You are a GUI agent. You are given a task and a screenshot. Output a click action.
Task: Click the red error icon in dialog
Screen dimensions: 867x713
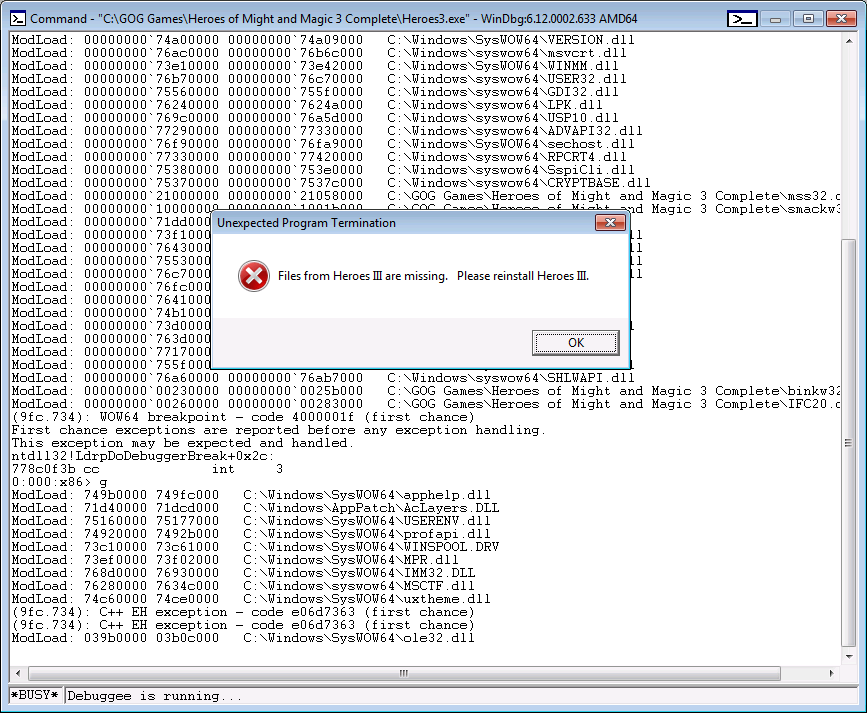(254, 276)
